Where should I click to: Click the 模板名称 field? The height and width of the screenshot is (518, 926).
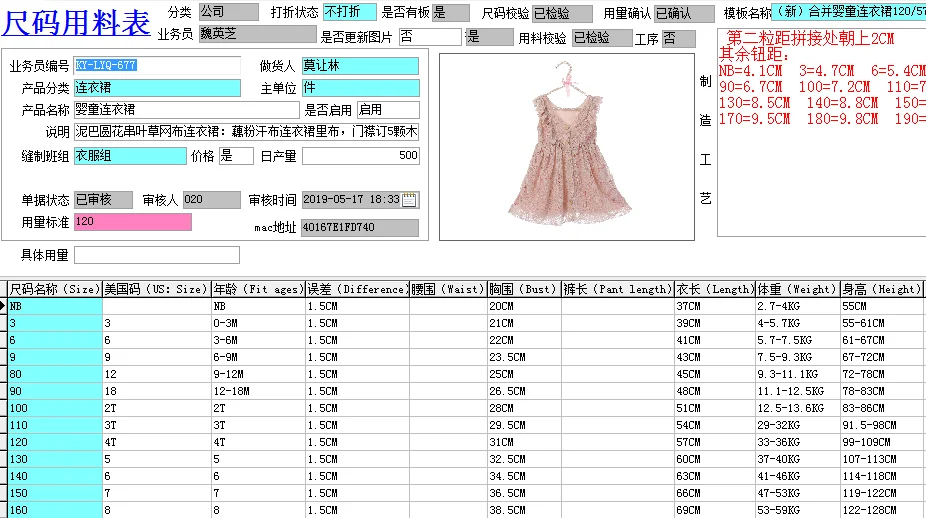click(x=849, y=11)
